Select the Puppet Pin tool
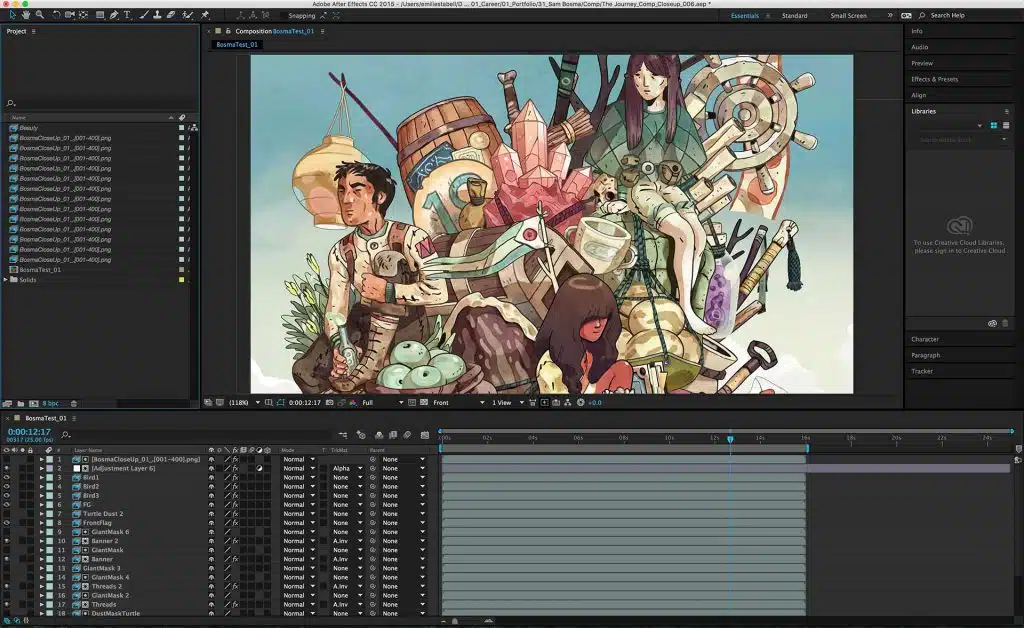1024x628 pixels. click(x=207, y=15)
